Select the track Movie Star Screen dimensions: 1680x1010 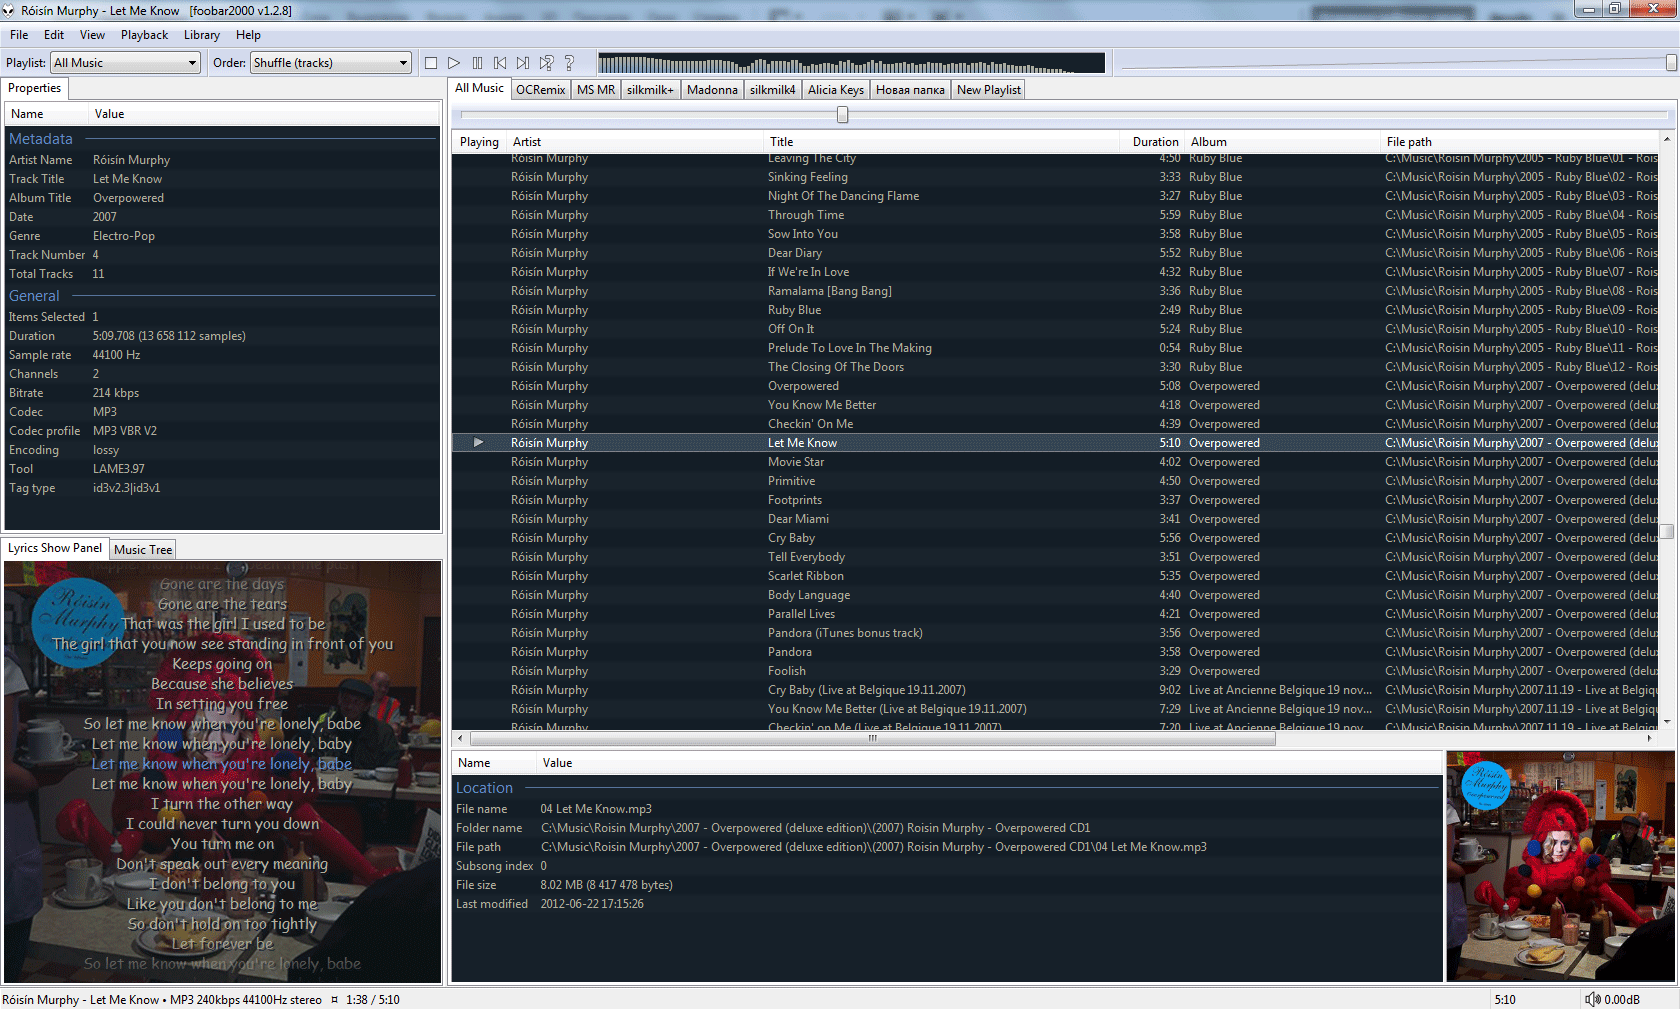(x=796, y=462)
